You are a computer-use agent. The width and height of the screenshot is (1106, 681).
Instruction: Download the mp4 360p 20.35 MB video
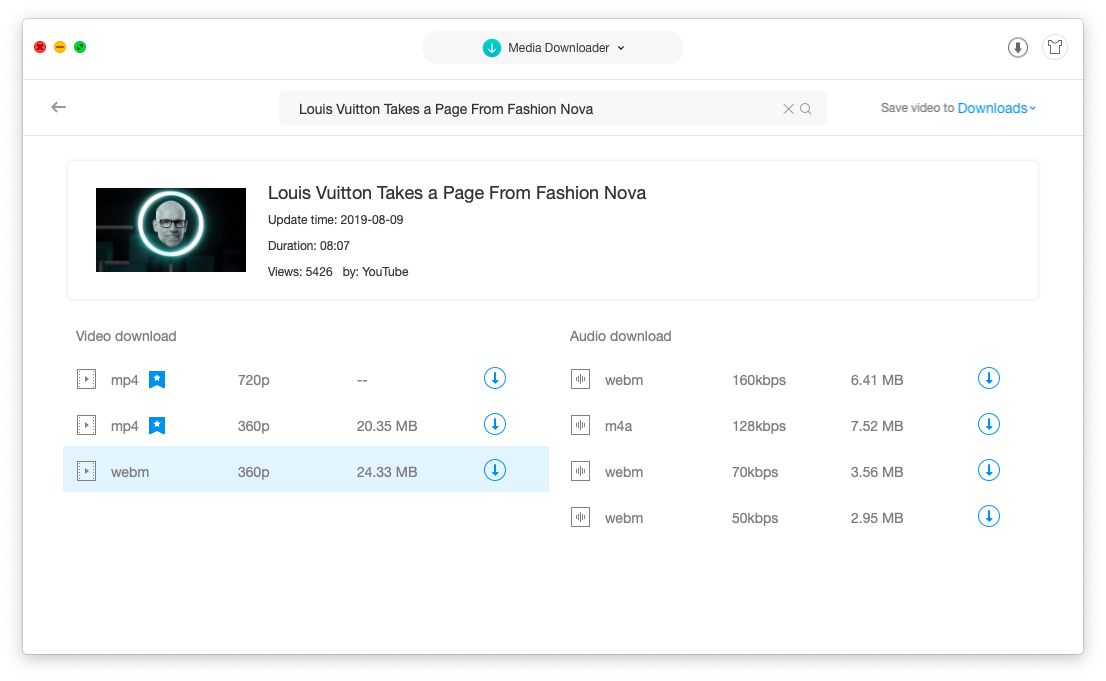click(494, 424)
